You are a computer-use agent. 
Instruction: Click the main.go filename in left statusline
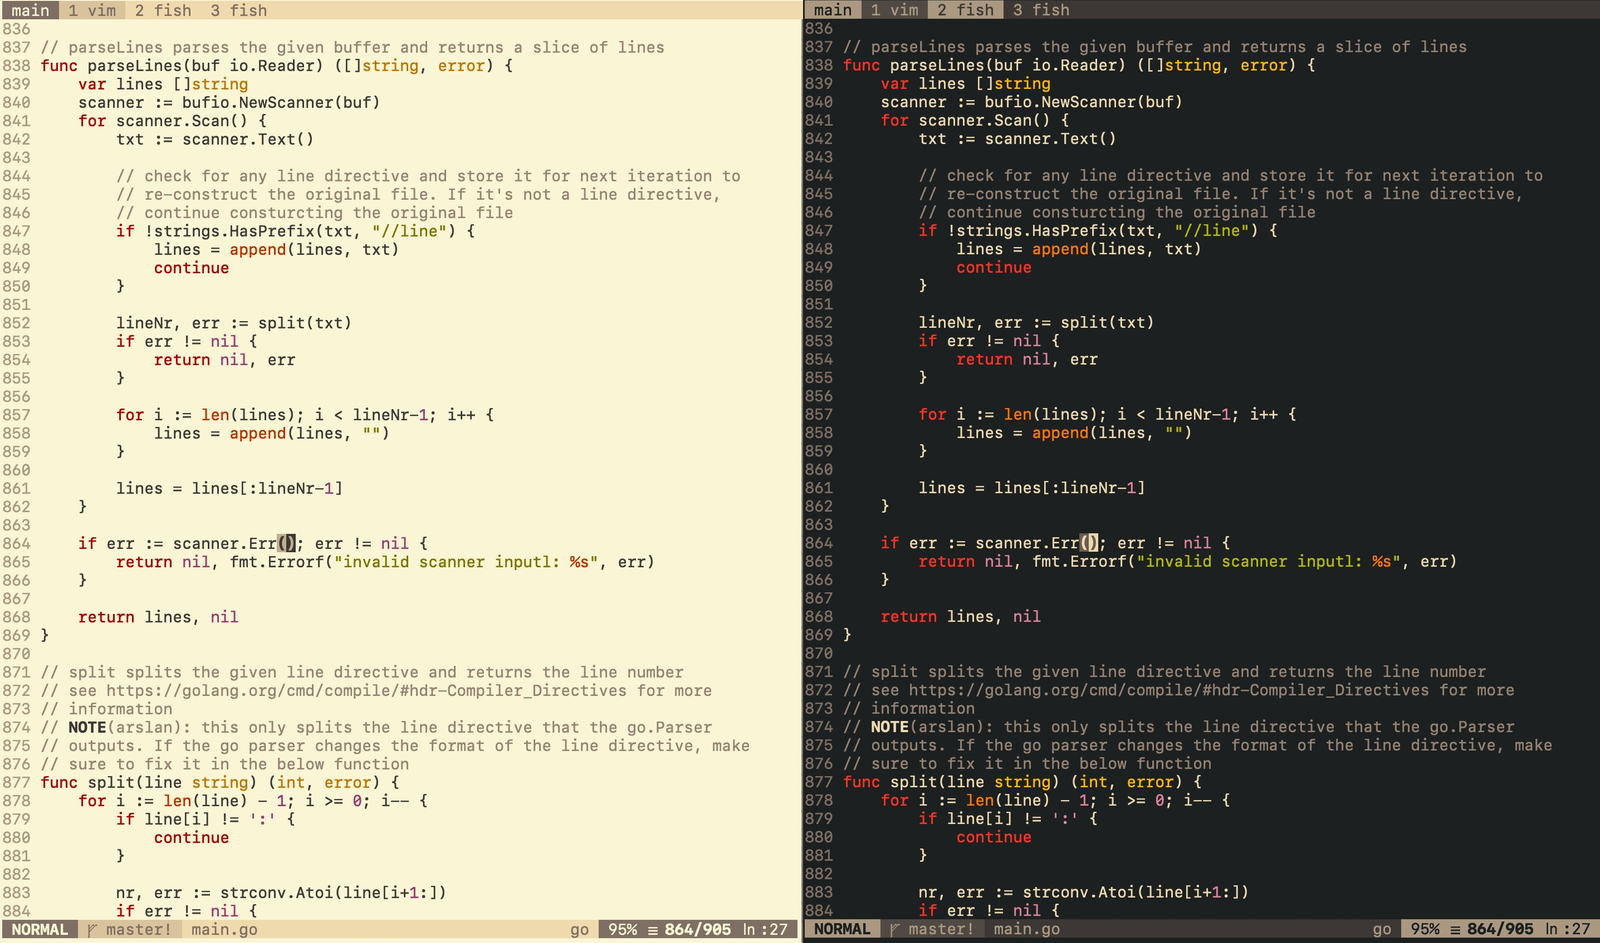222,929
